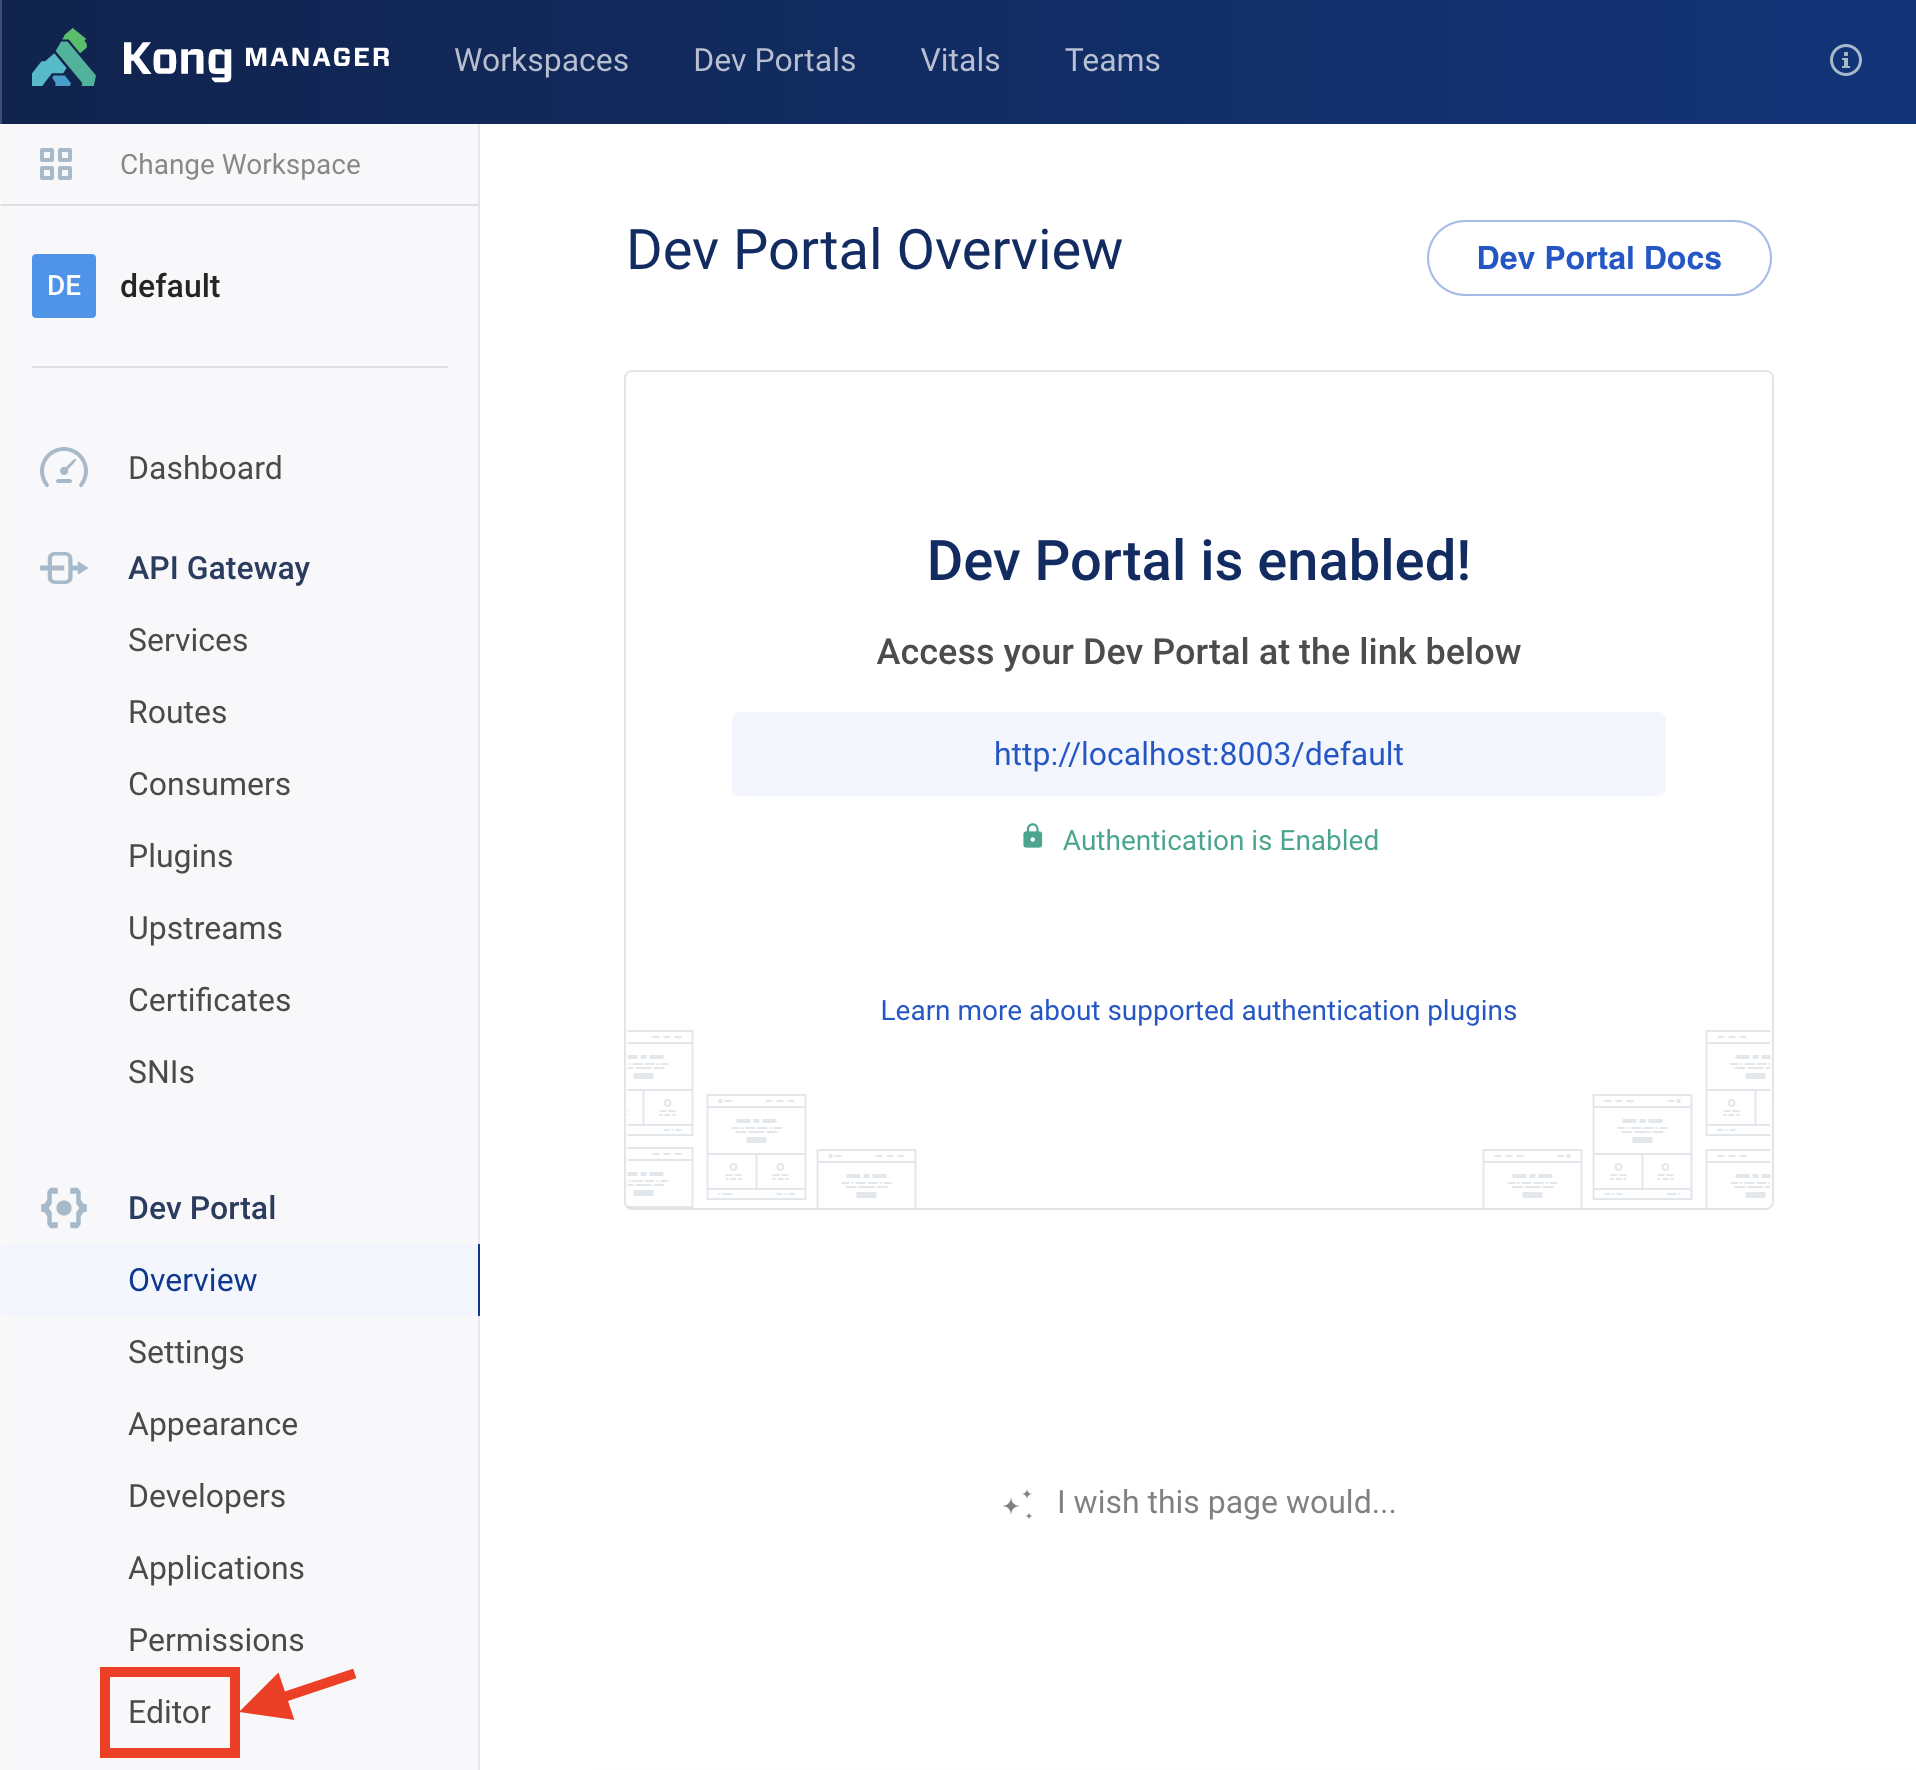
Task: Click the Dev Portal braces icon
Action: coord(64,1208)
